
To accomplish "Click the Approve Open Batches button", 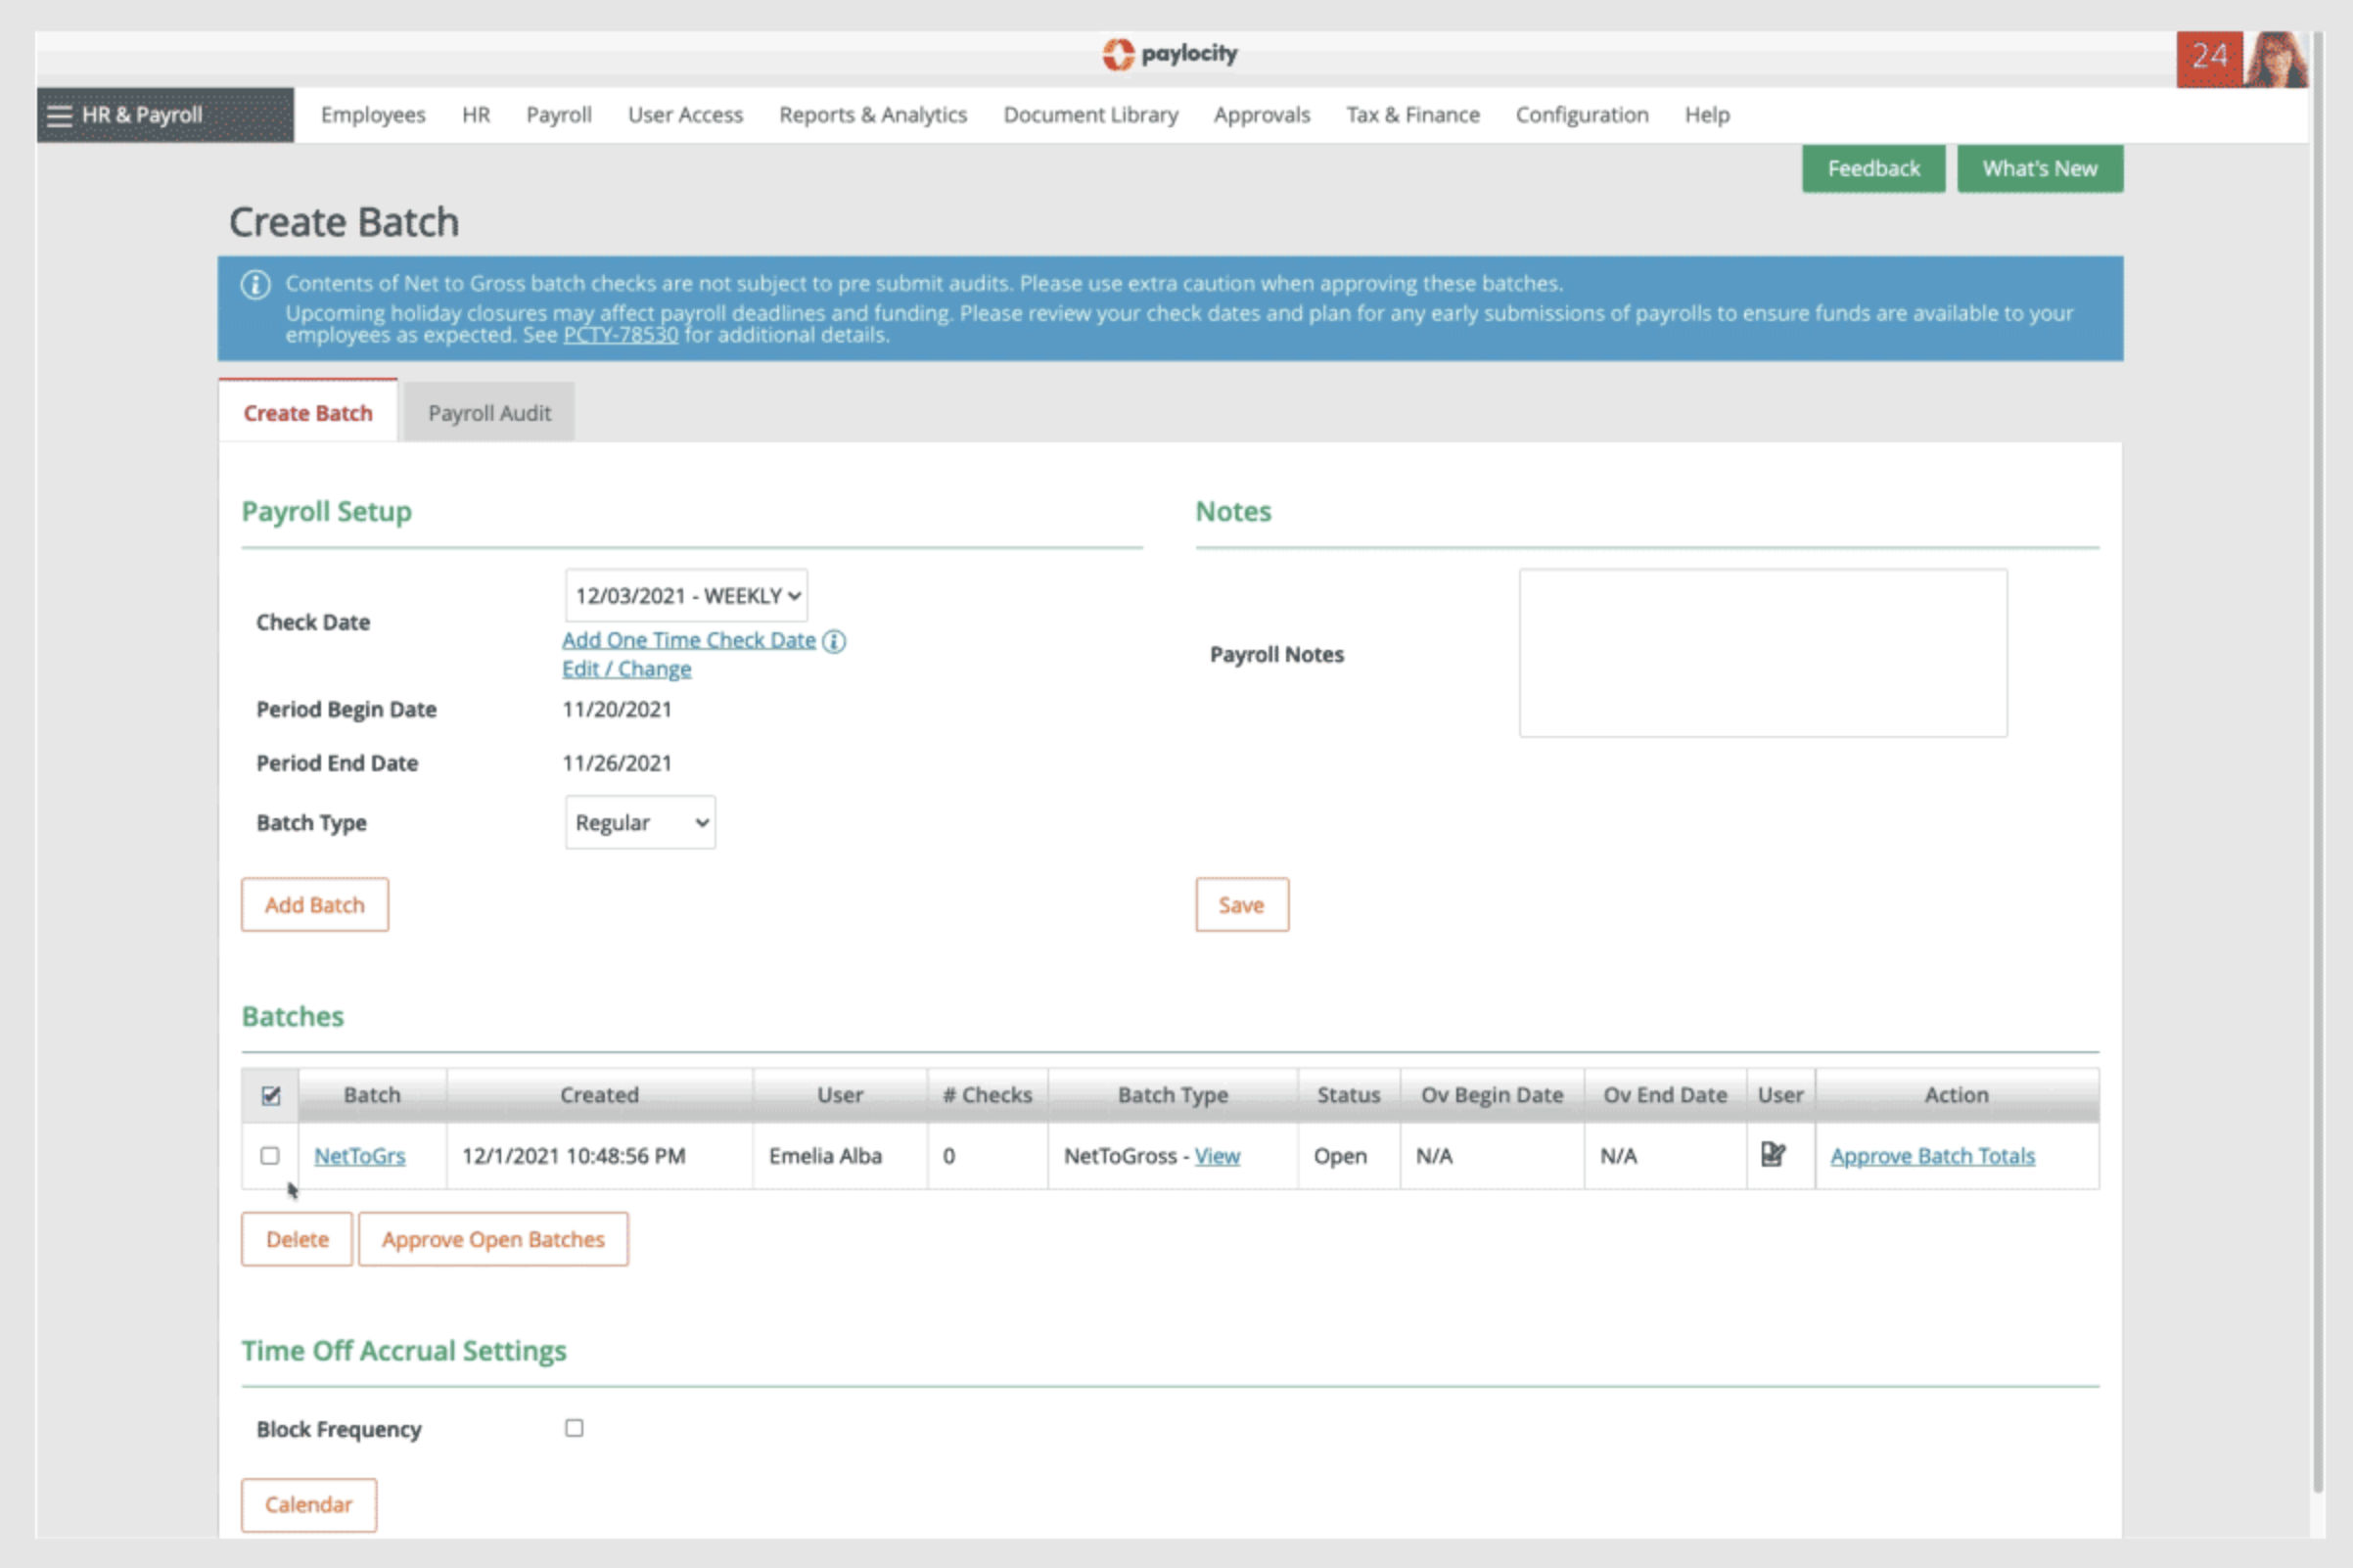I will 493,1239.
